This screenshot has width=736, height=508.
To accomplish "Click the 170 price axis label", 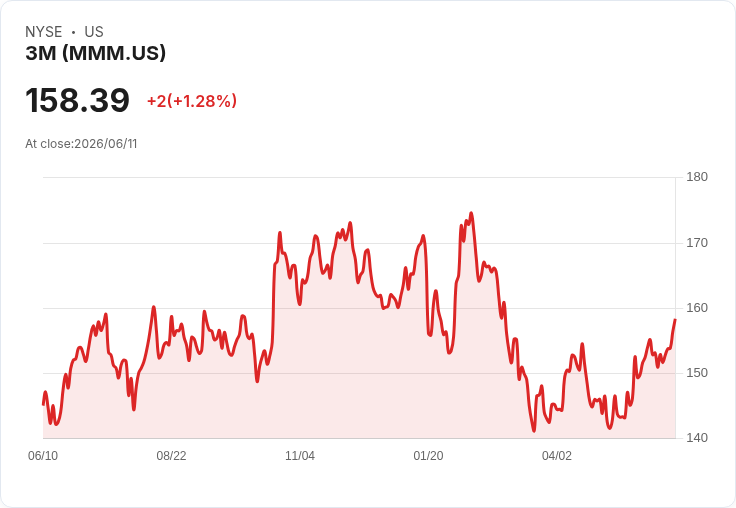I will click(697, 243).
